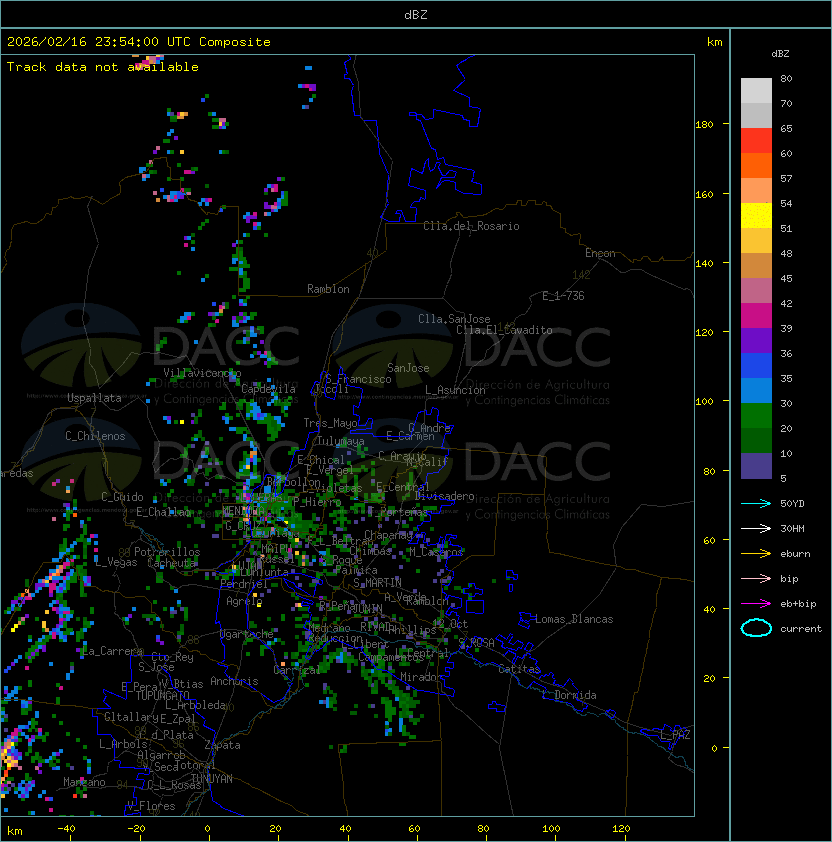This screenshot has height=842, width=832.
Task: Select the magenta 39-42 dBZ color swatch
Action: [756, 316]
